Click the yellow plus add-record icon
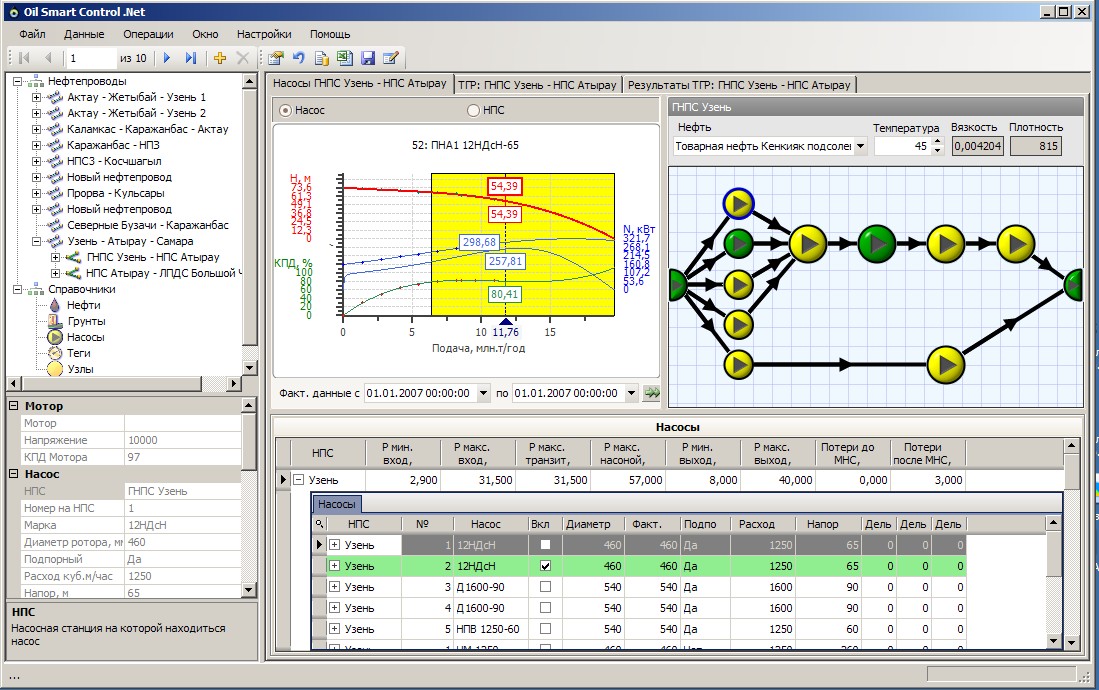 point(220,58)
